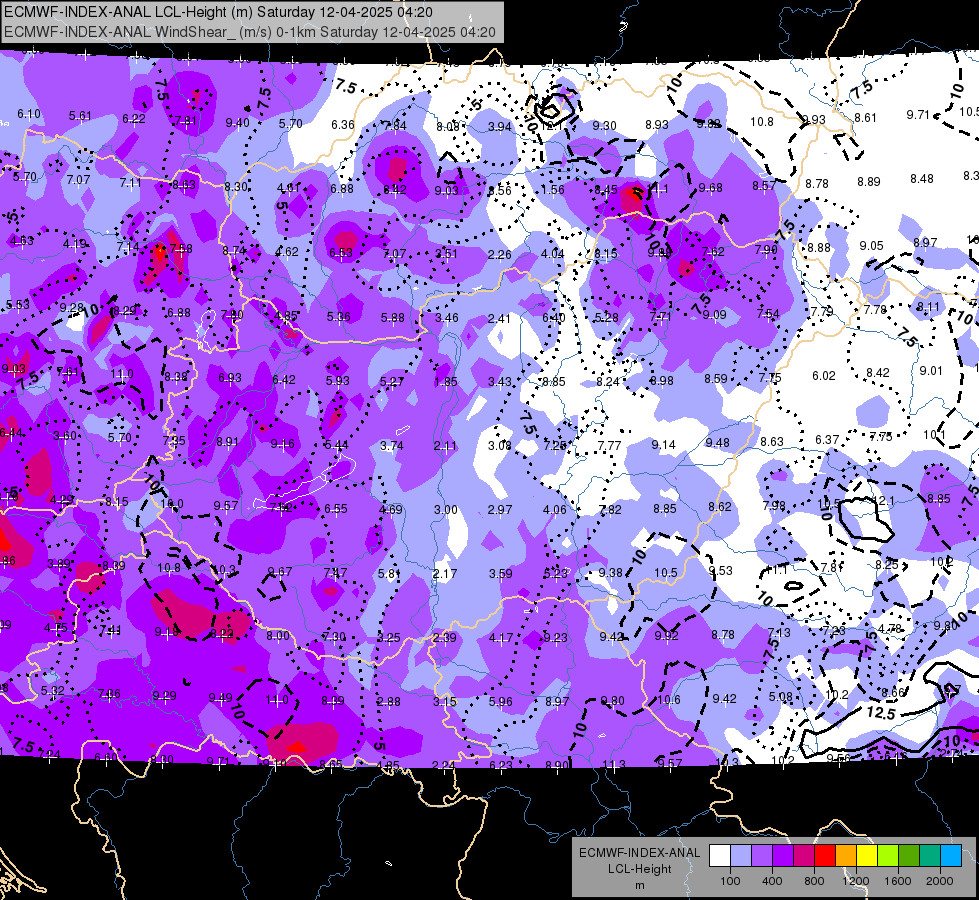
Task: Select the sky blue legend swatch
Action: pos(951,855)
